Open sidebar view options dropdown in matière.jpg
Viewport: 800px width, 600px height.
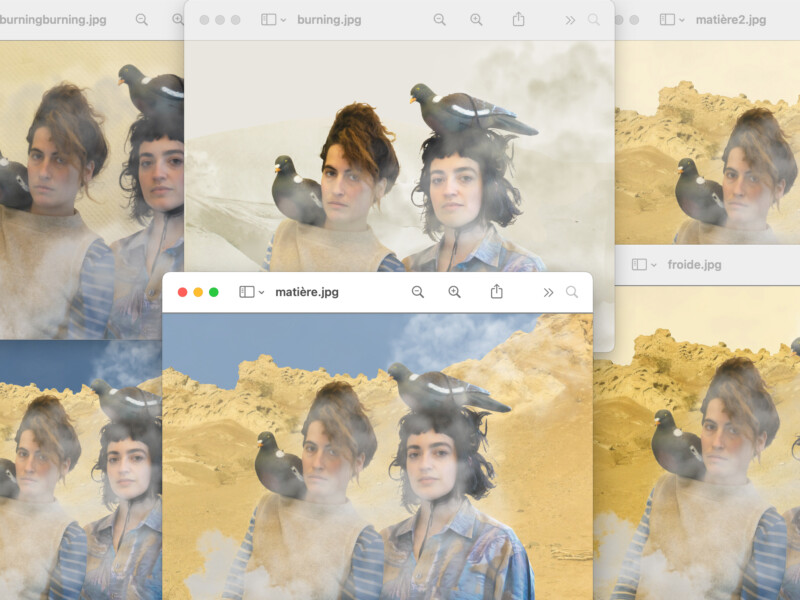coord(261,292)
